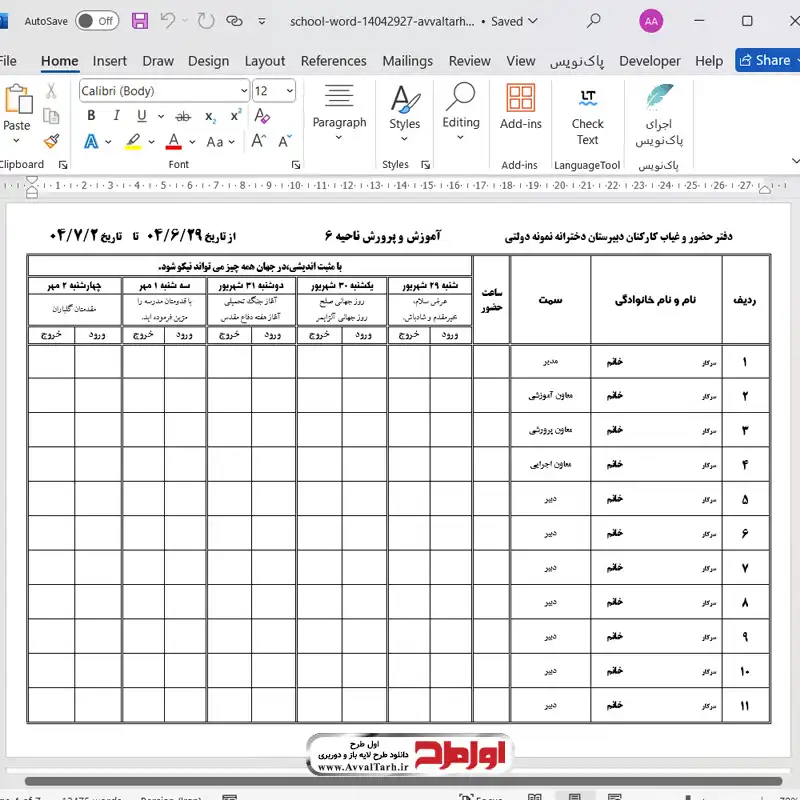This screenshot has width=800, height=800.
Task: Open the Add-ins gallery
Action: (520, 108)
